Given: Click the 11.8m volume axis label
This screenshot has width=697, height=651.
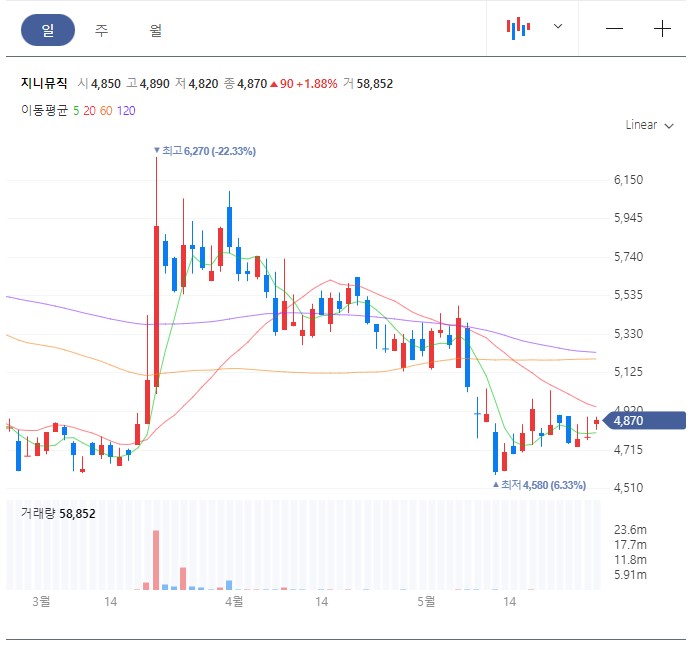Looking at the screenshot, I should coord(630,560).
